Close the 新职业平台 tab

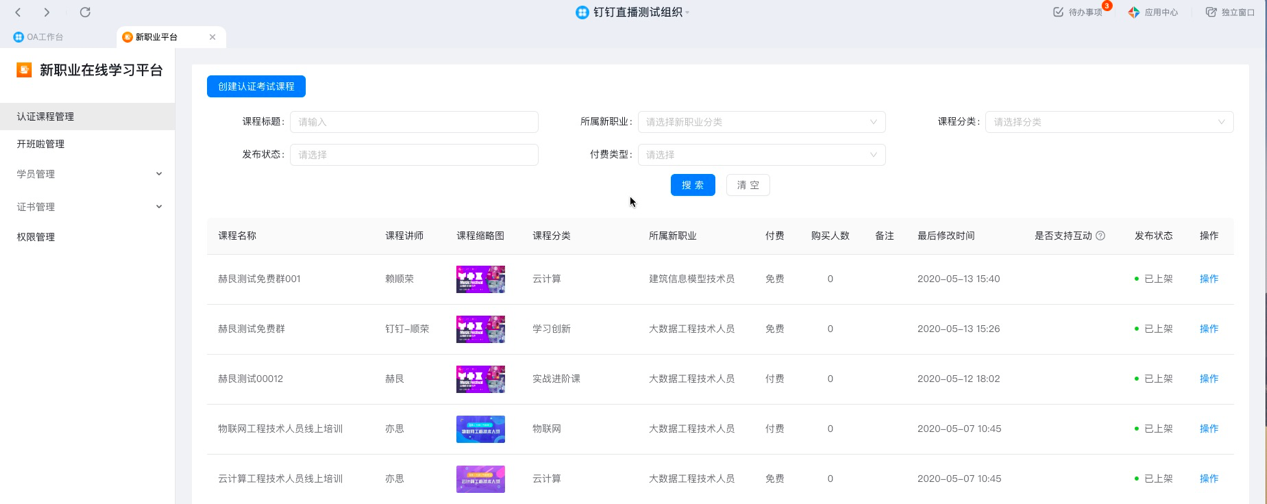[212, 37]
